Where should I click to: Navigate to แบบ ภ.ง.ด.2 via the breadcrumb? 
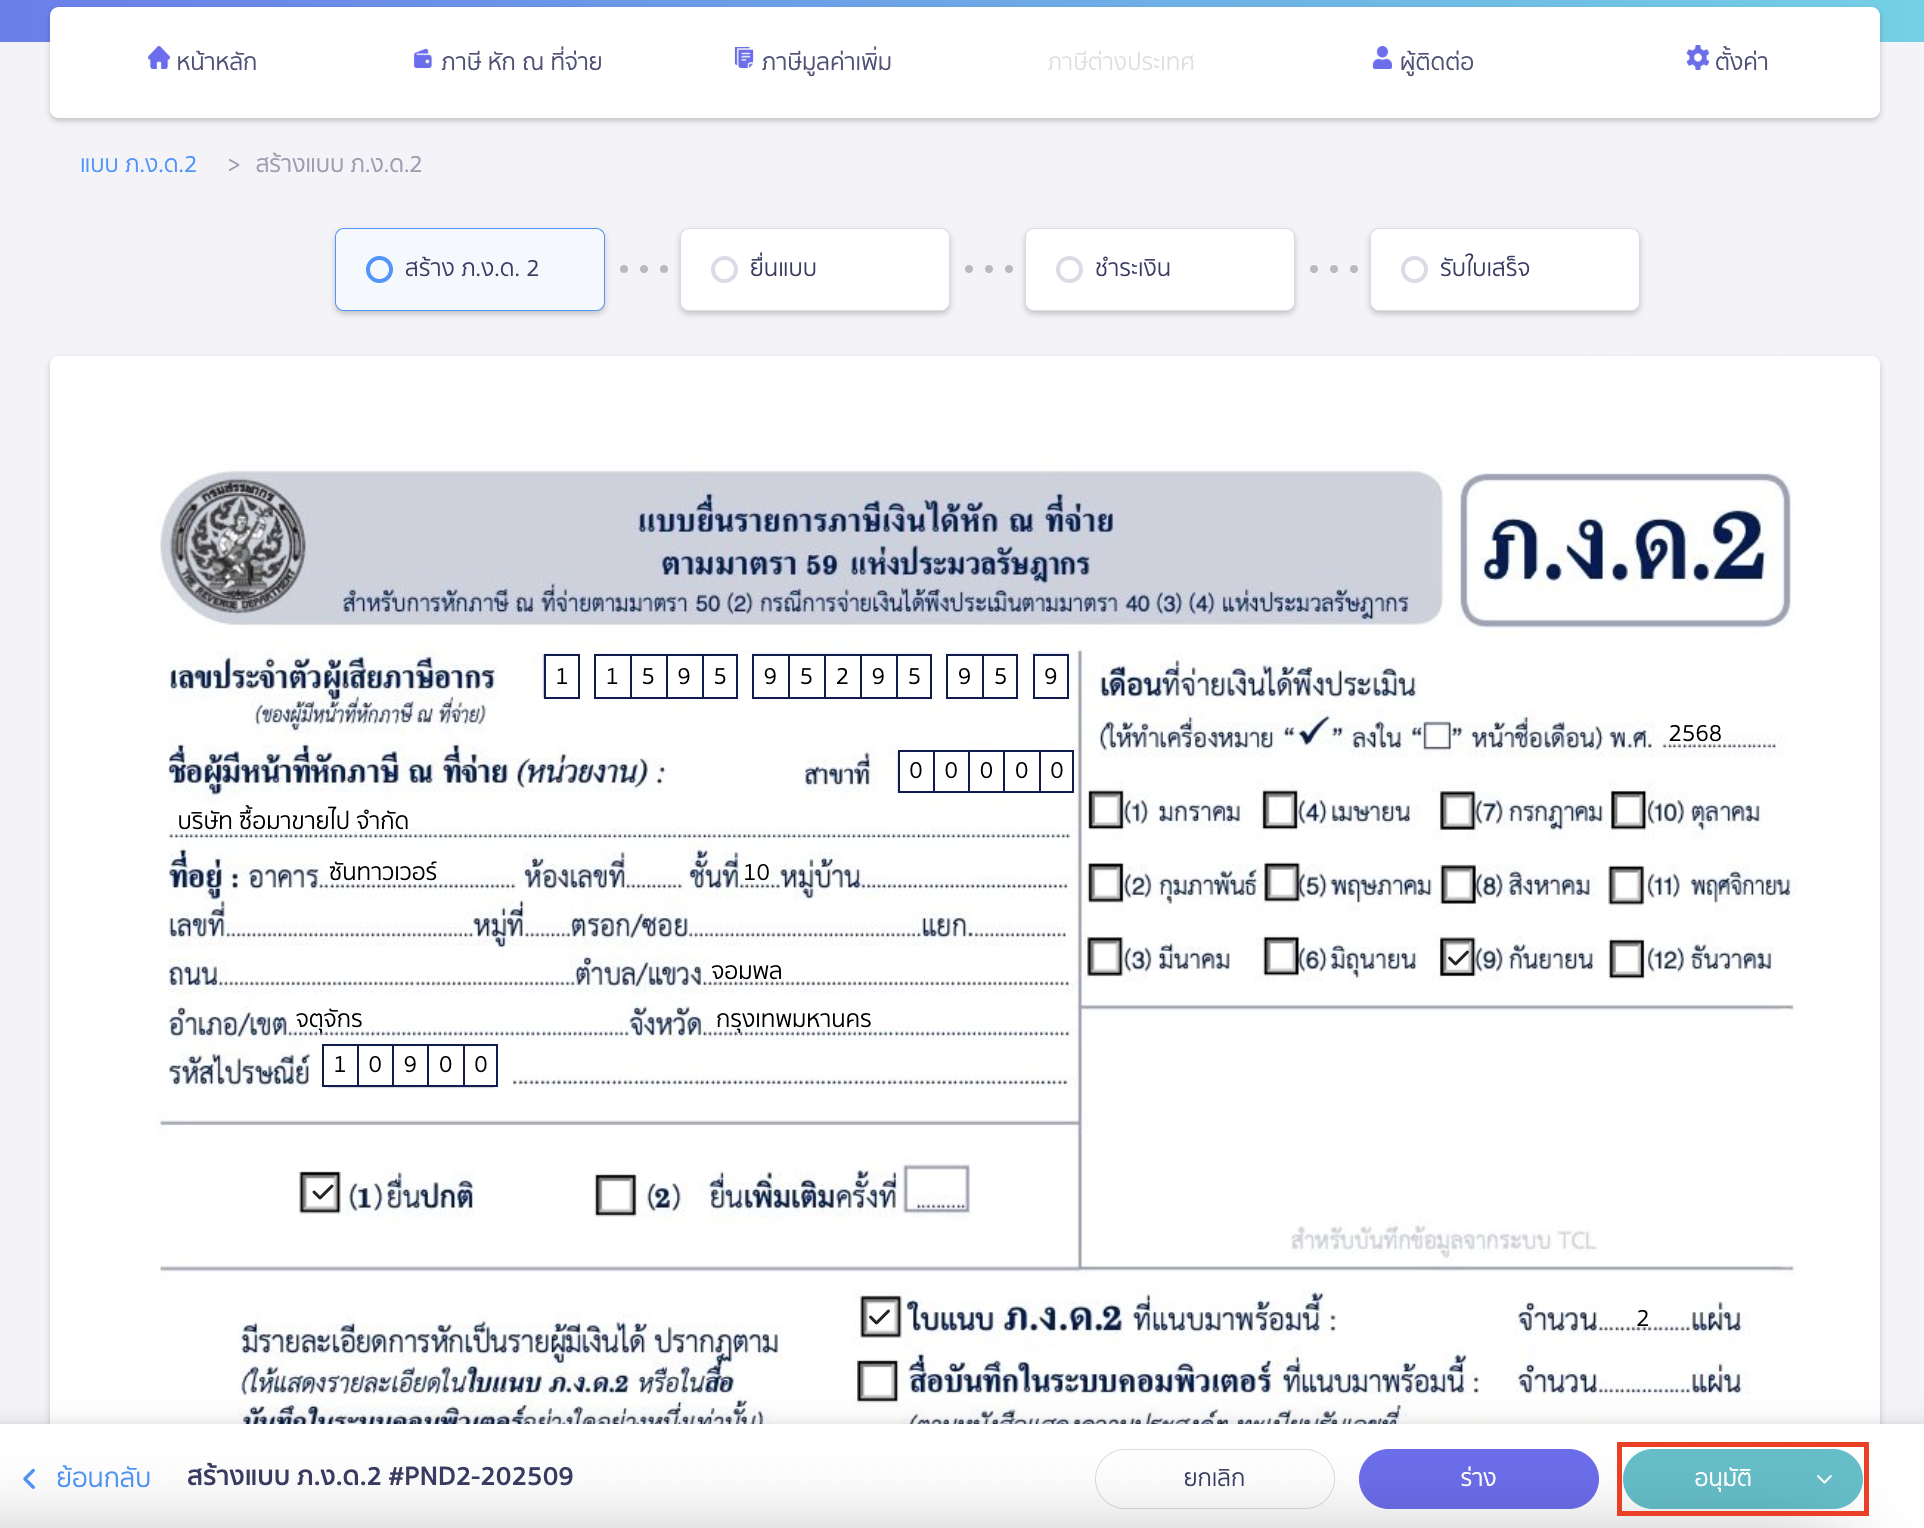click(x=139, y=163)
